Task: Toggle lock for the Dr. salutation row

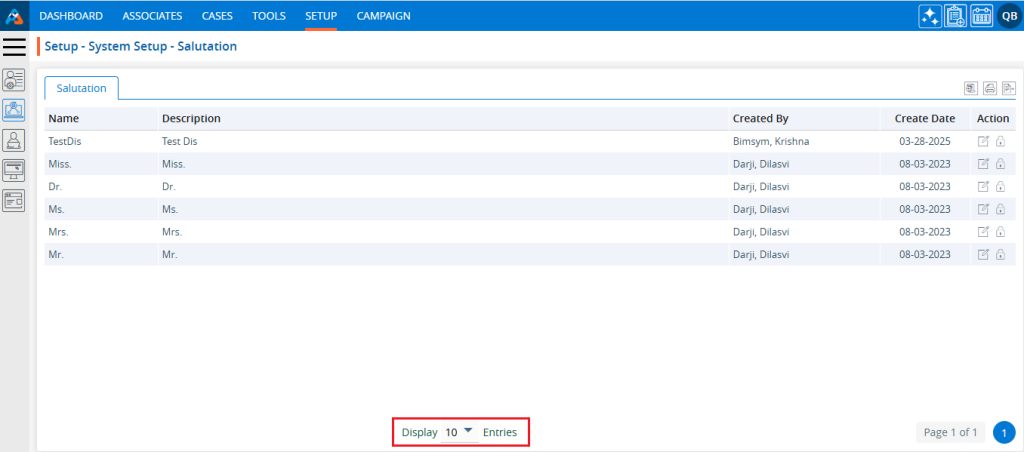Action: click(x=1000, y=187)
